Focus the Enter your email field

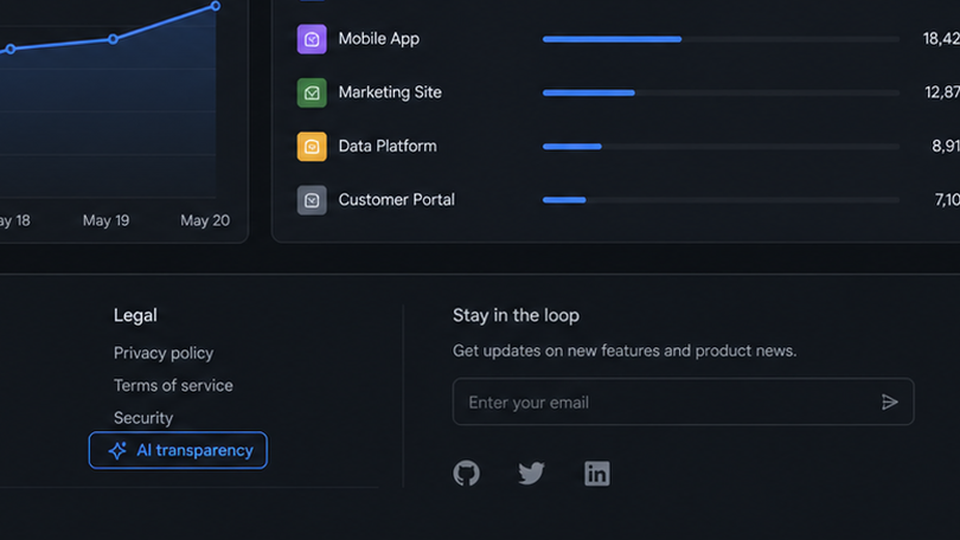(x=683, y=402)
